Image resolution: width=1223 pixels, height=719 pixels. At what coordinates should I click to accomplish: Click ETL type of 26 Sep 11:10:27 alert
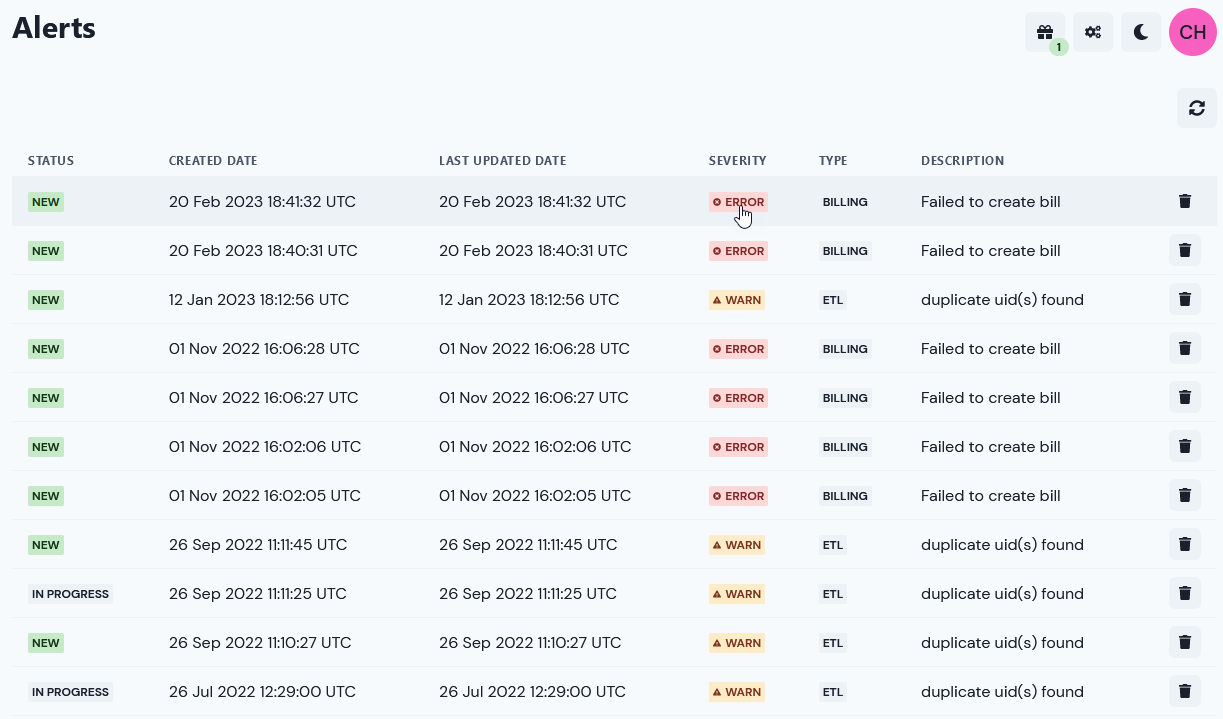[x=833, y=643]
